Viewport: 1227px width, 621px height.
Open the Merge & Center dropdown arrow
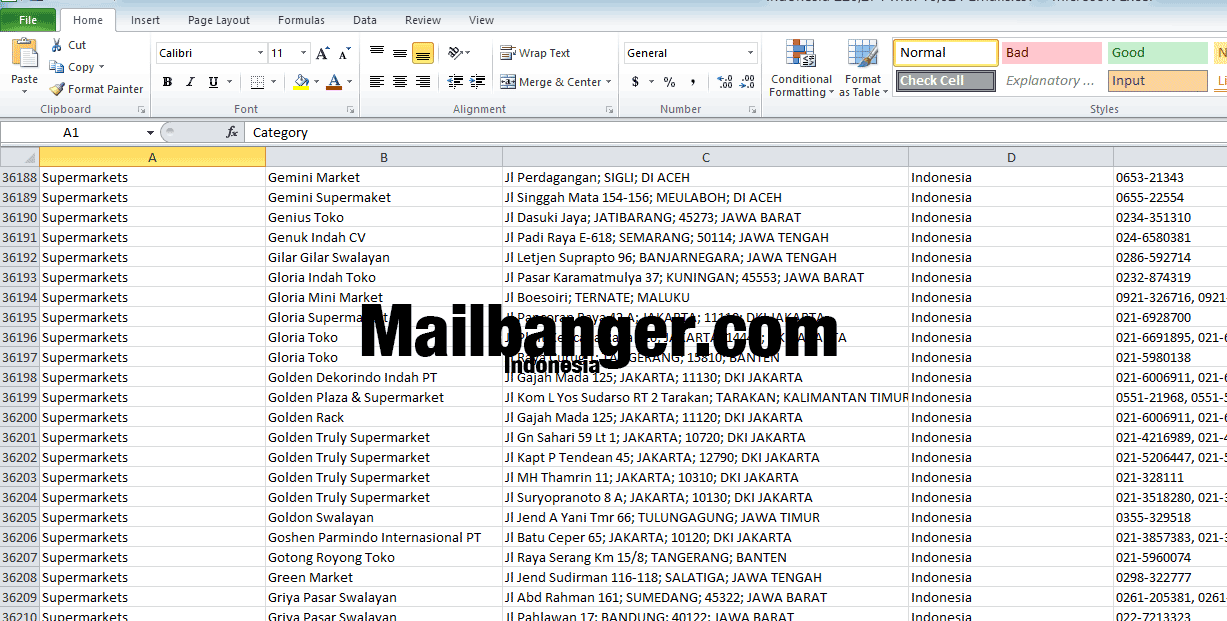click(610, 82)
